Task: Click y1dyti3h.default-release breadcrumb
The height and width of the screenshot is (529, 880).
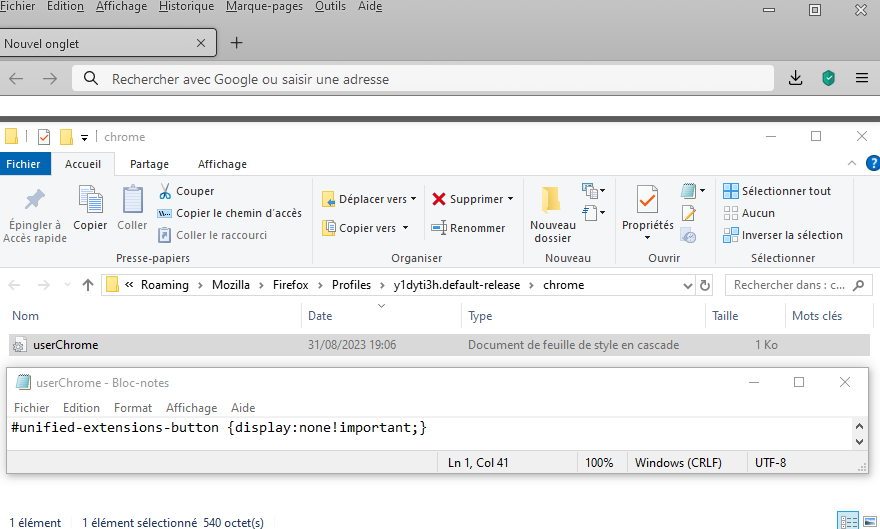Action: click(457, 285)
